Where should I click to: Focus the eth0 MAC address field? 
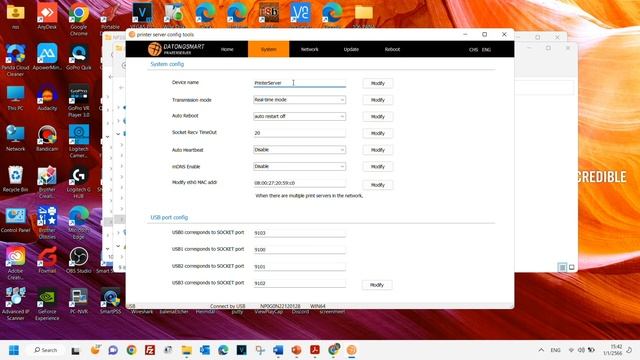pyautogui.click(x=299, y=183)
